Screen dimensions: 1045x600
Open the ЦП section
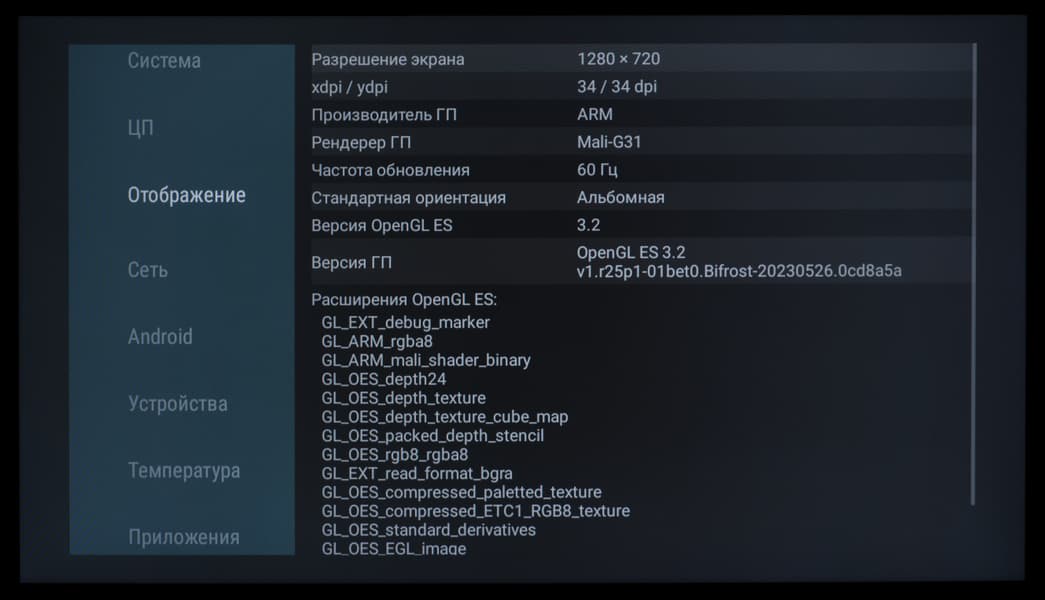tap(141, 127)
